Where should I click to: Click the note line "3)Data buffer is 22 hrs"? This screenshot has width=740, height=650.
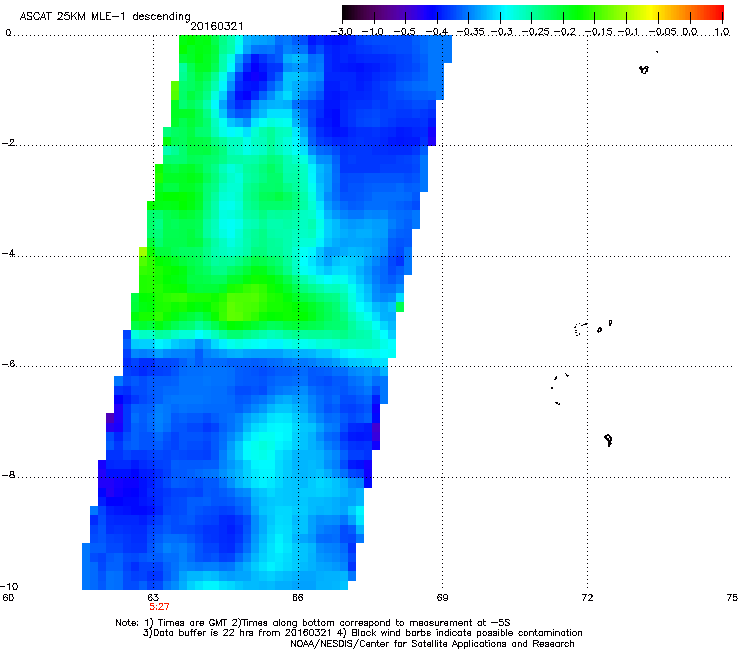tap(362, 633)
